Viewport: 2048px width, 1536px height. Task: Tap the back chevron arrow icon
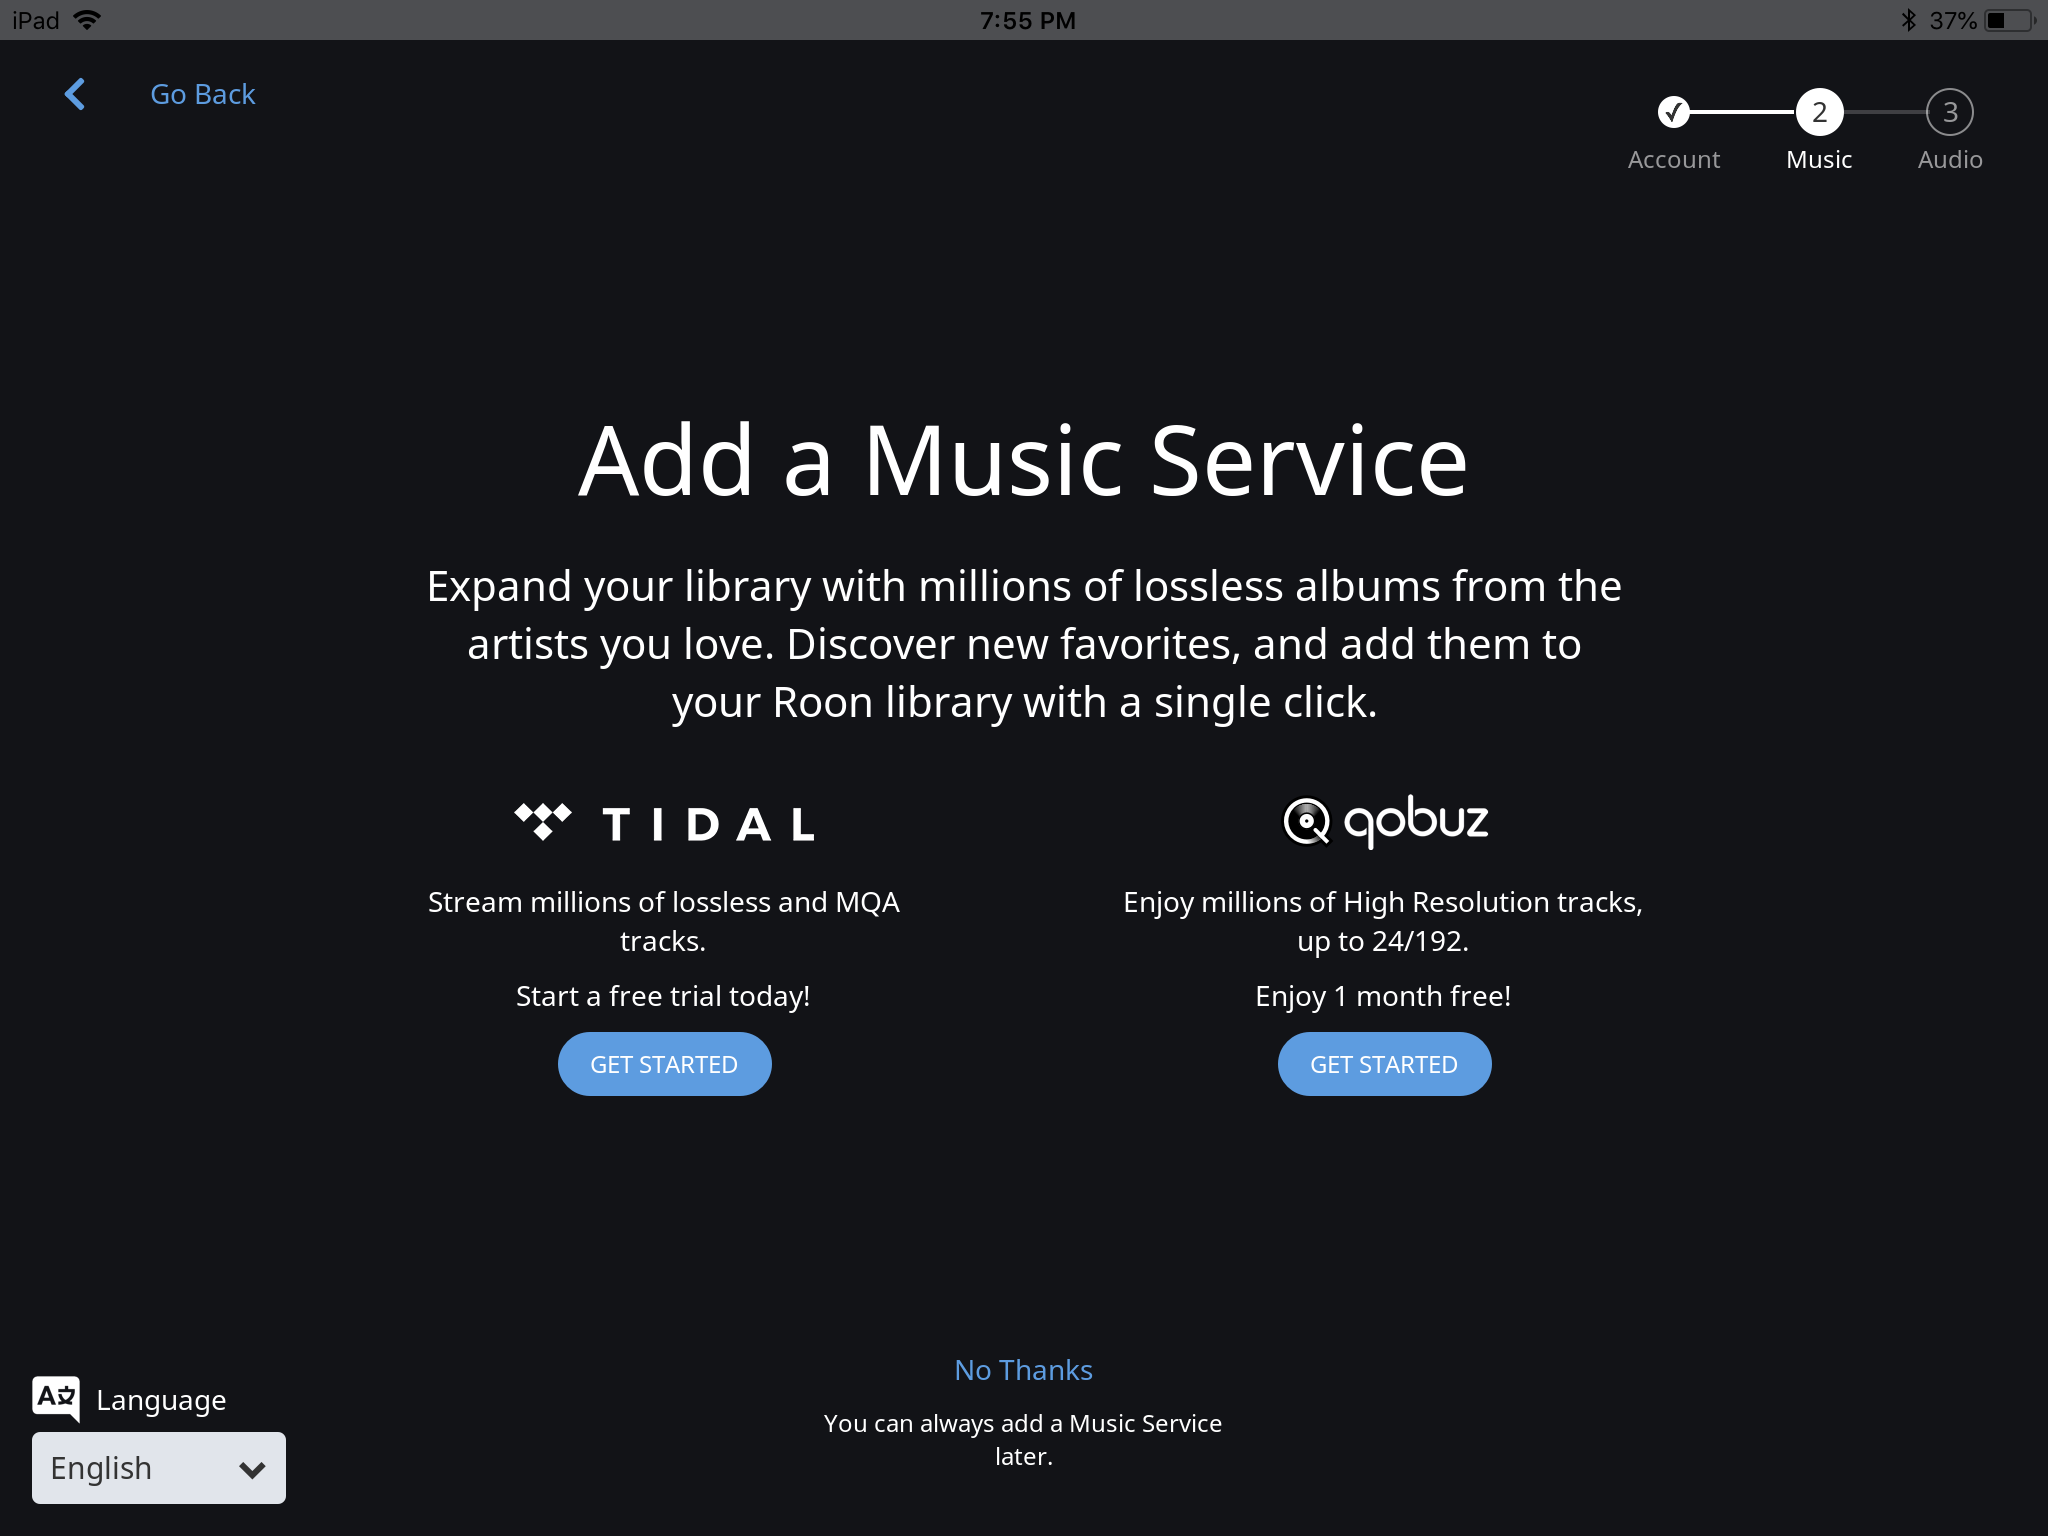point(75,94)
